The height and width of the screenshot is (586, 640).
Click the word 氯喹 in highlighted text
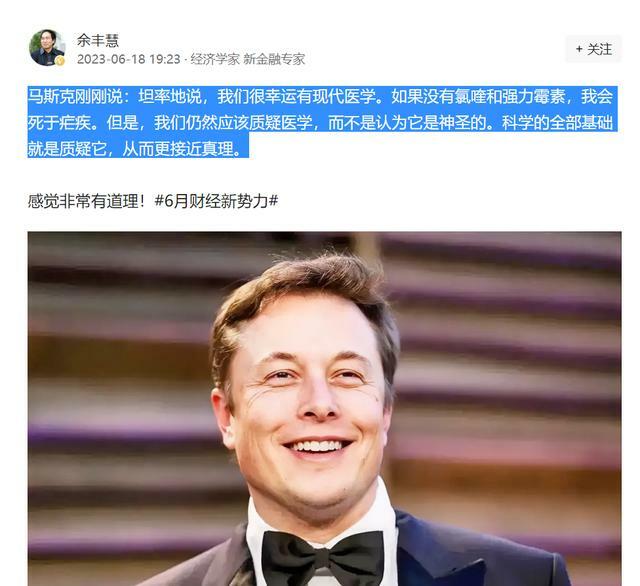(x=470, y=97)
